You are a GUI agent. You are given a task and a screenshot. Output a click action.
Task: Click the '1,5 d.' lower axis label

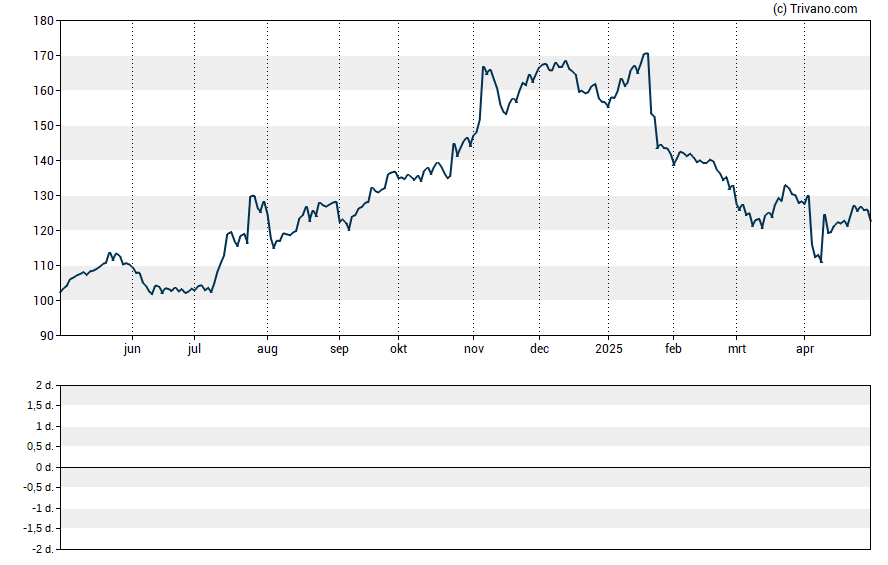click(41, 405)
